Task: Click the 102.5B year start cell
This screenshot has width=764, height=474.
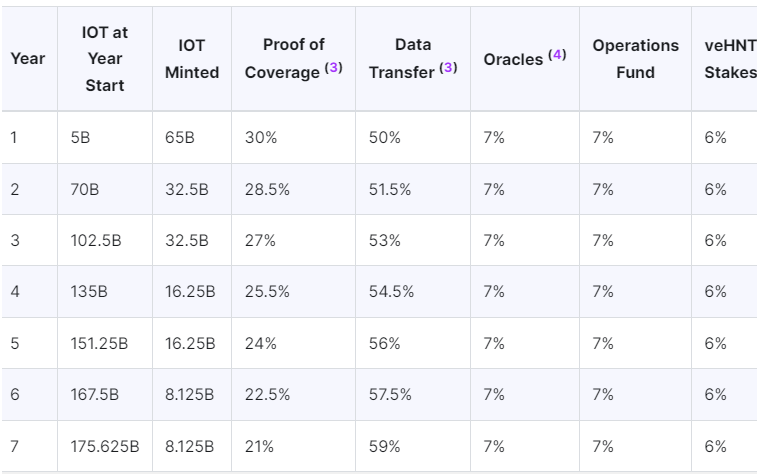Action: (98, 241)
